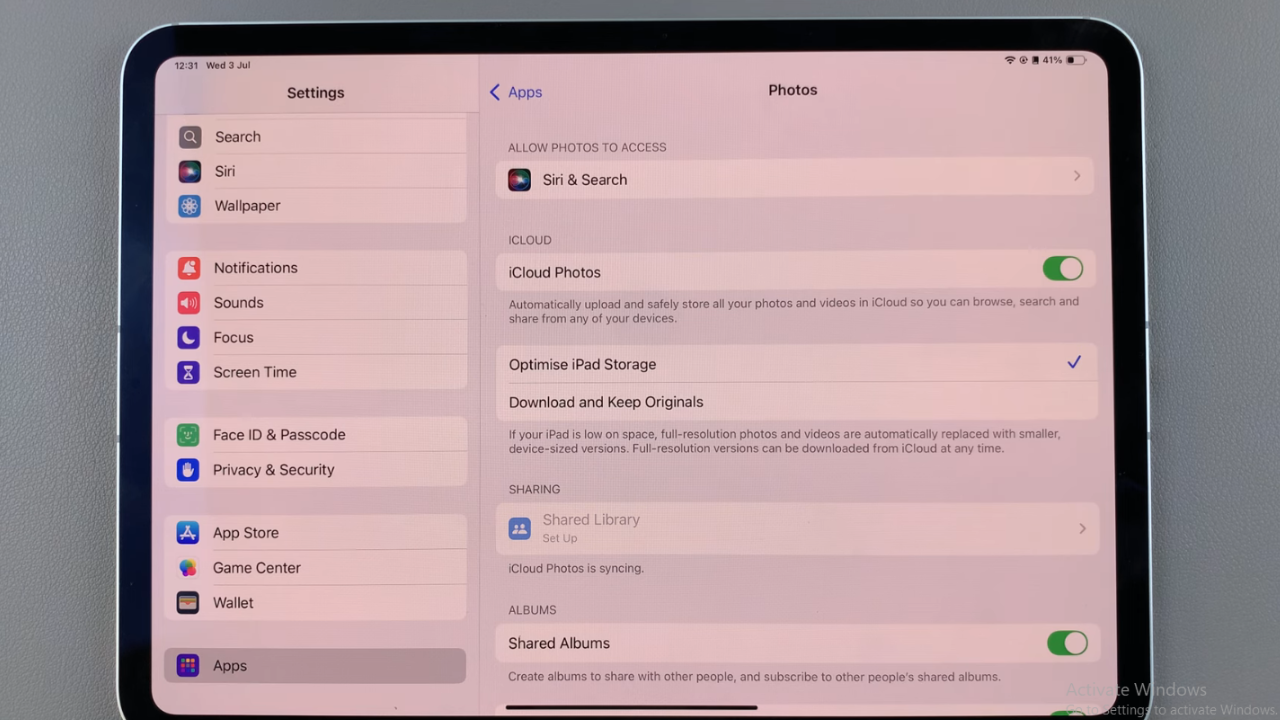Tap the Game Center bubbles icon
Image resolution: width=1280 pixels, height=720 pixels.
point(188,568)
